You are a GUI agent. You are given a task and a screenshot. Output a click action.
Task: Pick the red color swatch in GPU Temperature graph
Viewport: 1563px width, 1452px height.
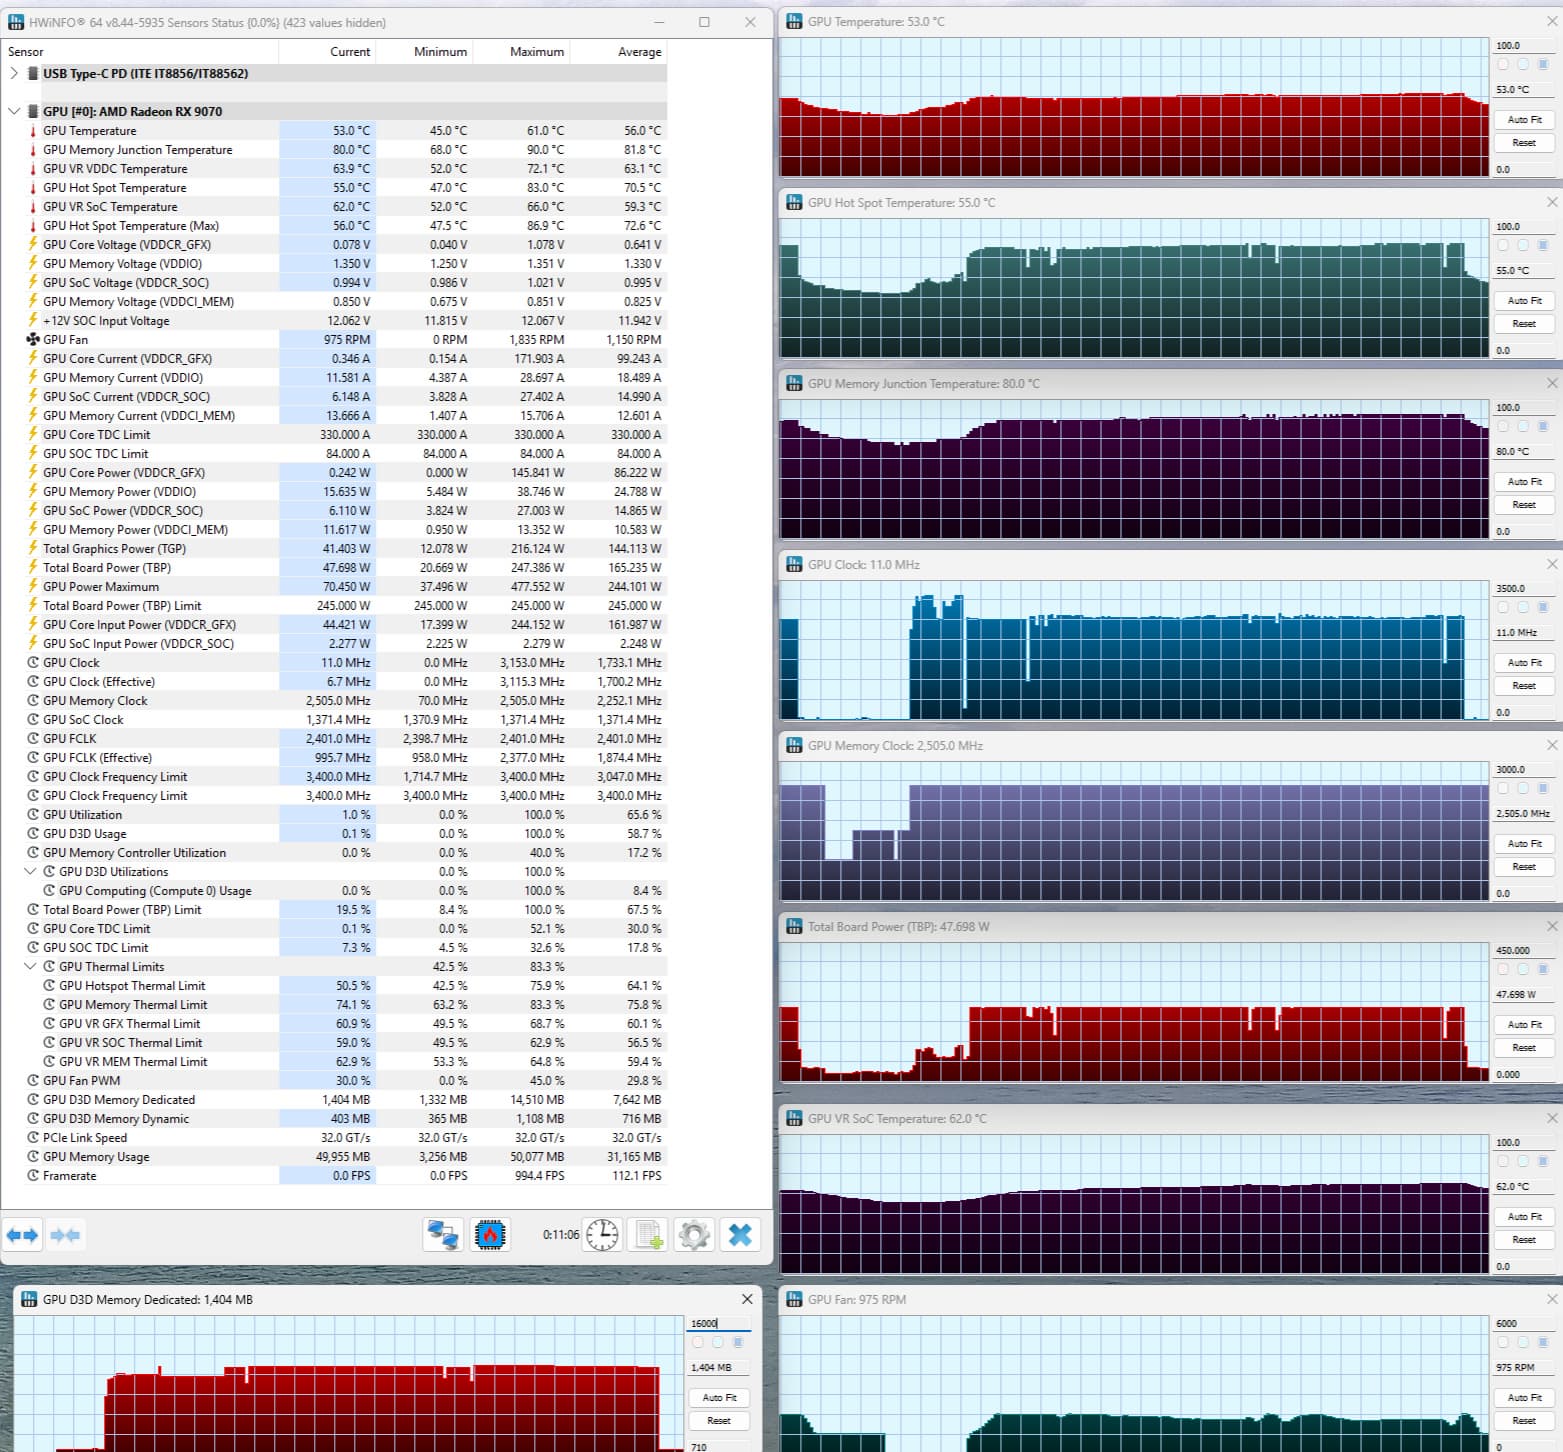(x=1503, y=64)
